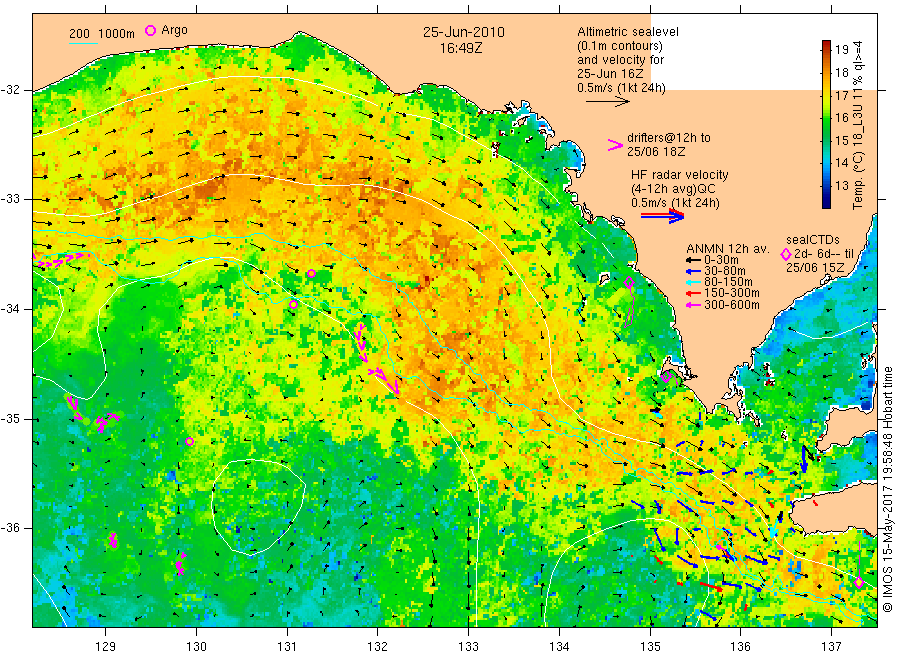Click the '16:49Z' time label
Screen dimensions: 900x660
coord(461,48)
